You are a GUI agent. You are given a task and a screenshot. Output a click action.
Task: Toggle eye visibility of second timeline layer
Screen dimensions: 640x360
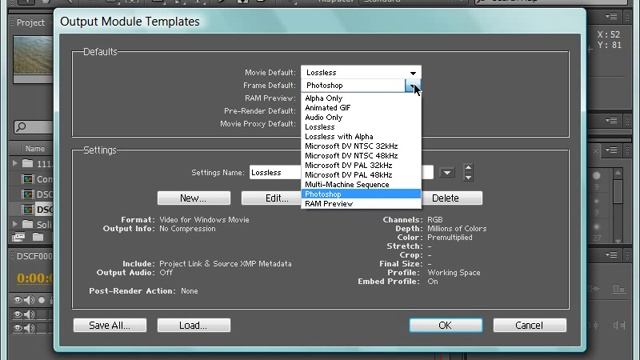click(x=18, y=328)
